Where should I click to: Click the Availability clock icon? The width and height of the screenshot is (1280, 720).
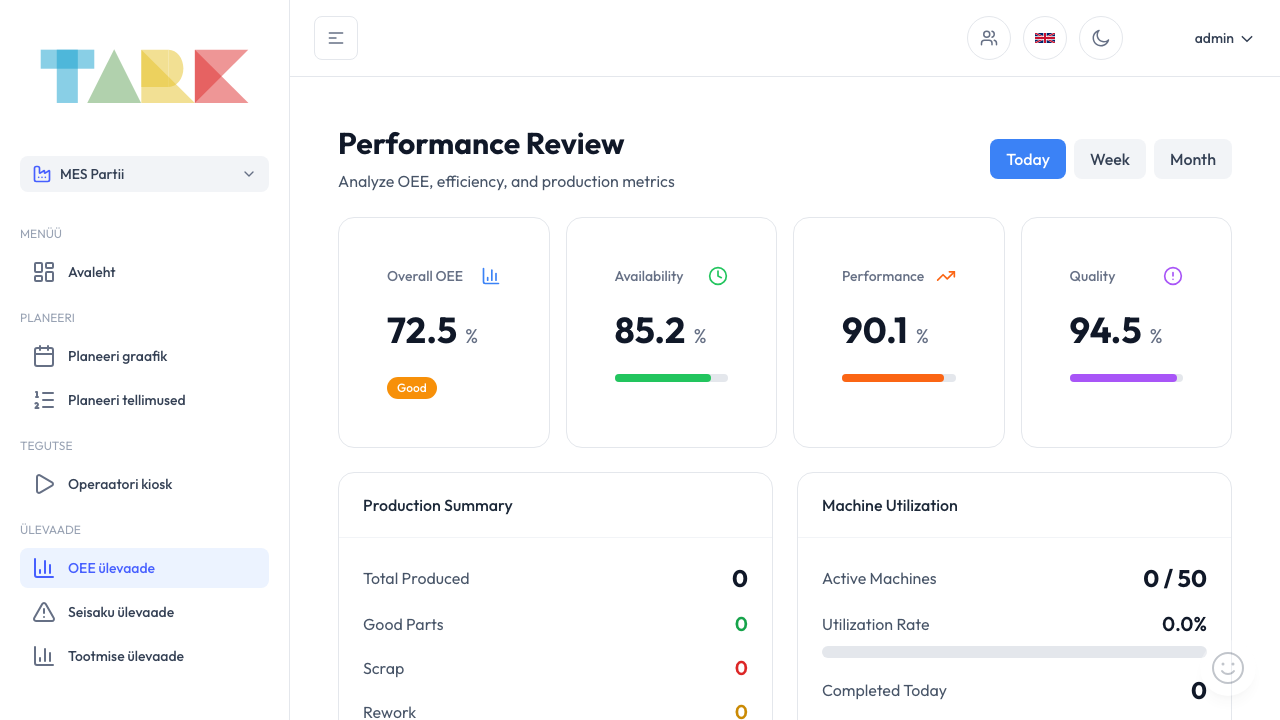click(717, 276)
